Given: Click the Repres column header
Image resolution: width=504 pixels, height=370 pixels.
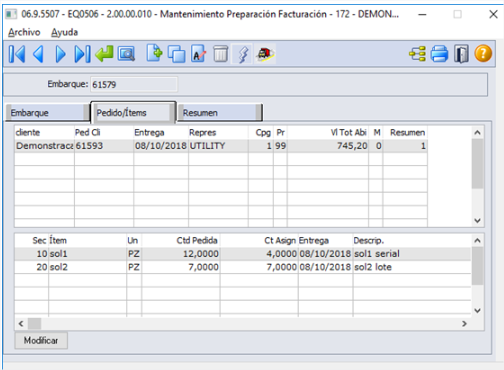Looking at the screenshot, I should (x=218, y=133).
